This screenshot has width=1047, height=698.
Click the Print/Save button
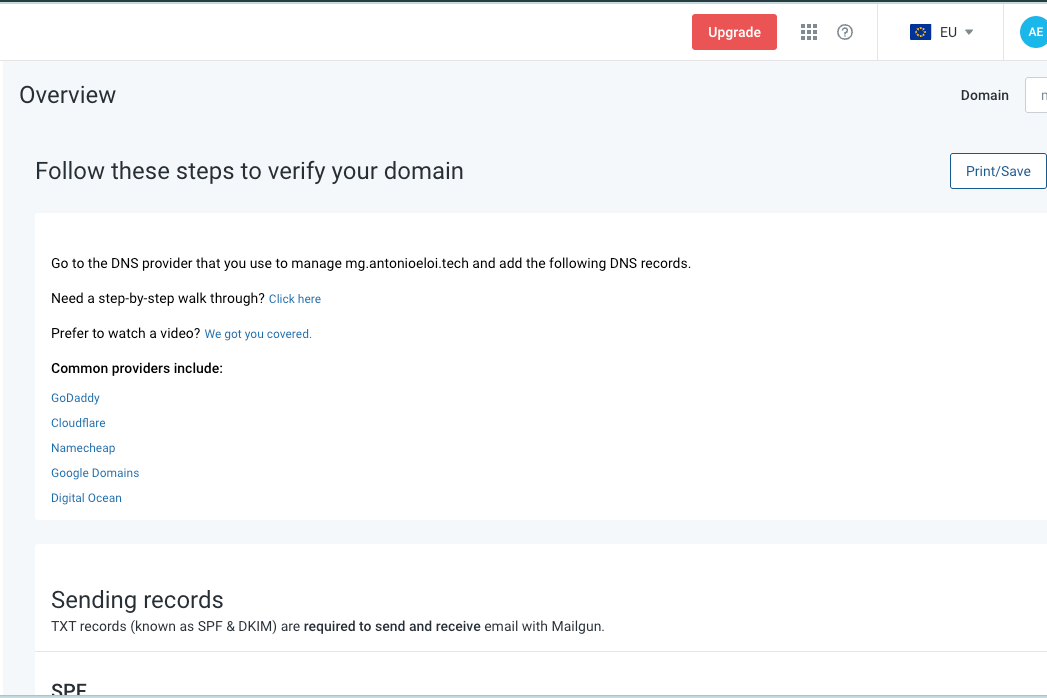(997, 170)
